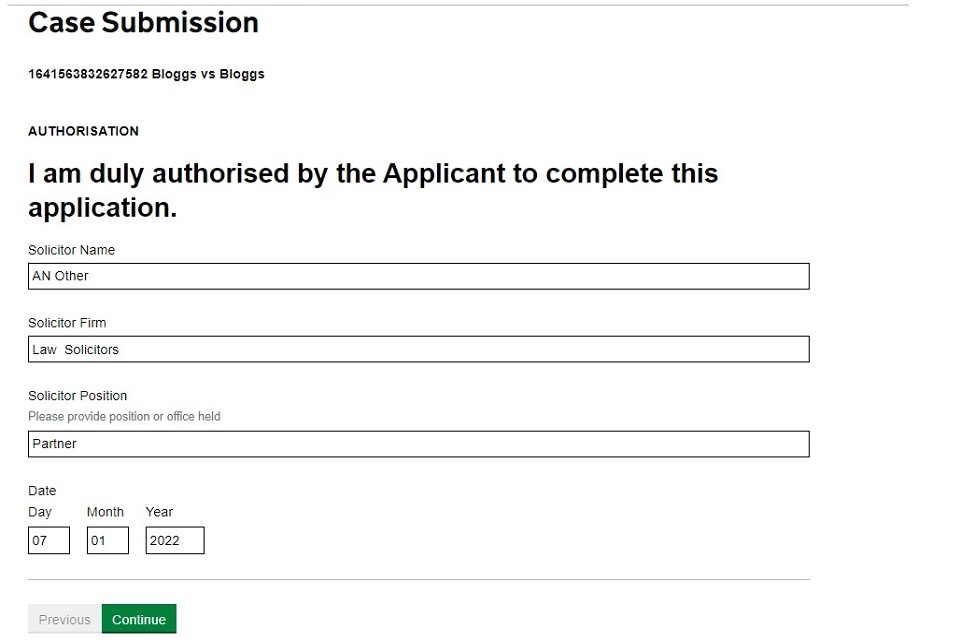Click the Solicitor Name input field
Viewport: 960px width, 640px height.
[x=418, y=276]
